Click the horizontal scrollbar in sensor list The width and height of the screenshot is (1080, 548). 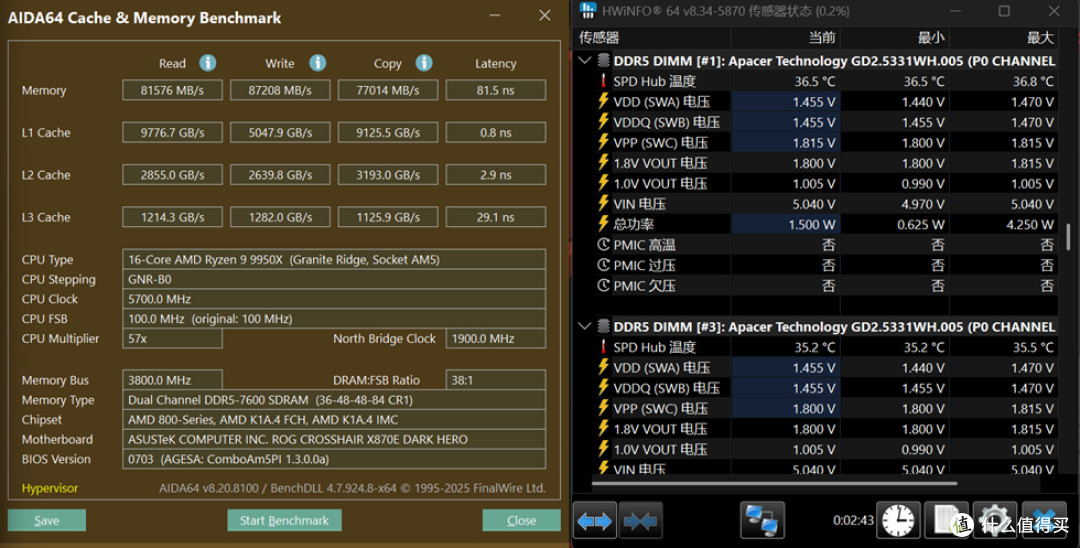[x=774, y=483]
